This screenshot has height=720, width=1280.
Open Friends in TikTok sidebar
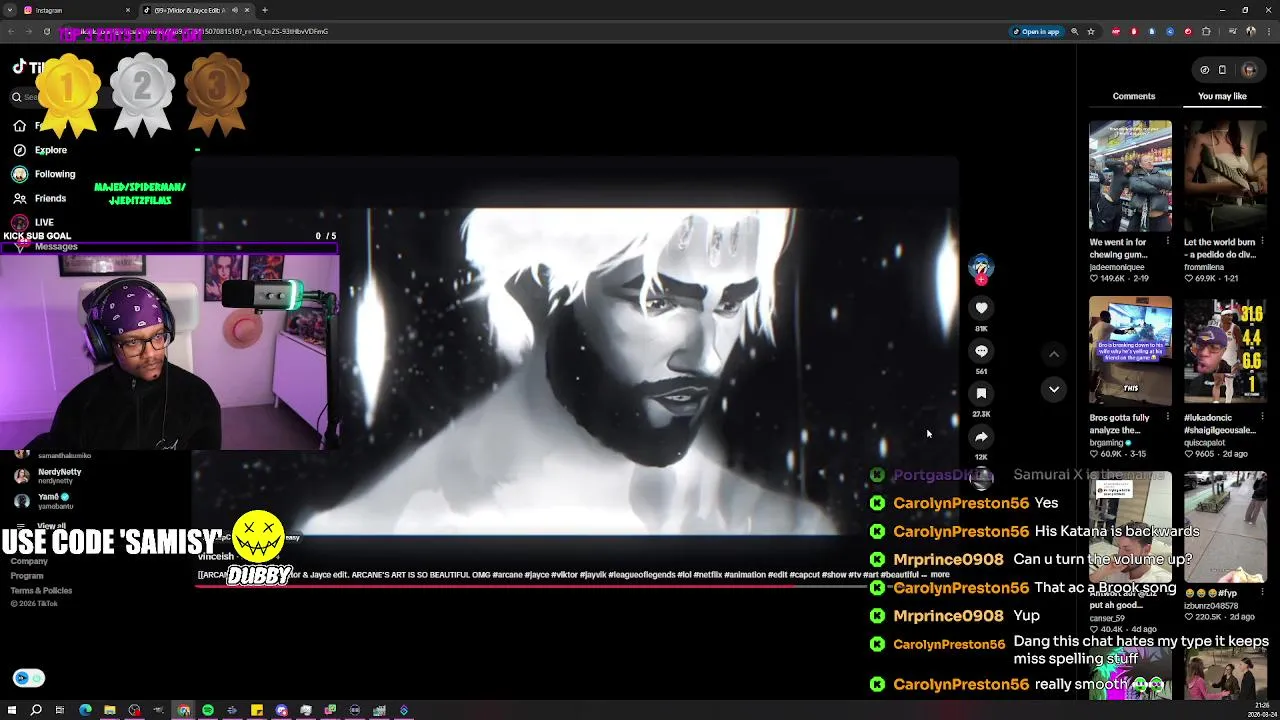click(x=40, y=198)
